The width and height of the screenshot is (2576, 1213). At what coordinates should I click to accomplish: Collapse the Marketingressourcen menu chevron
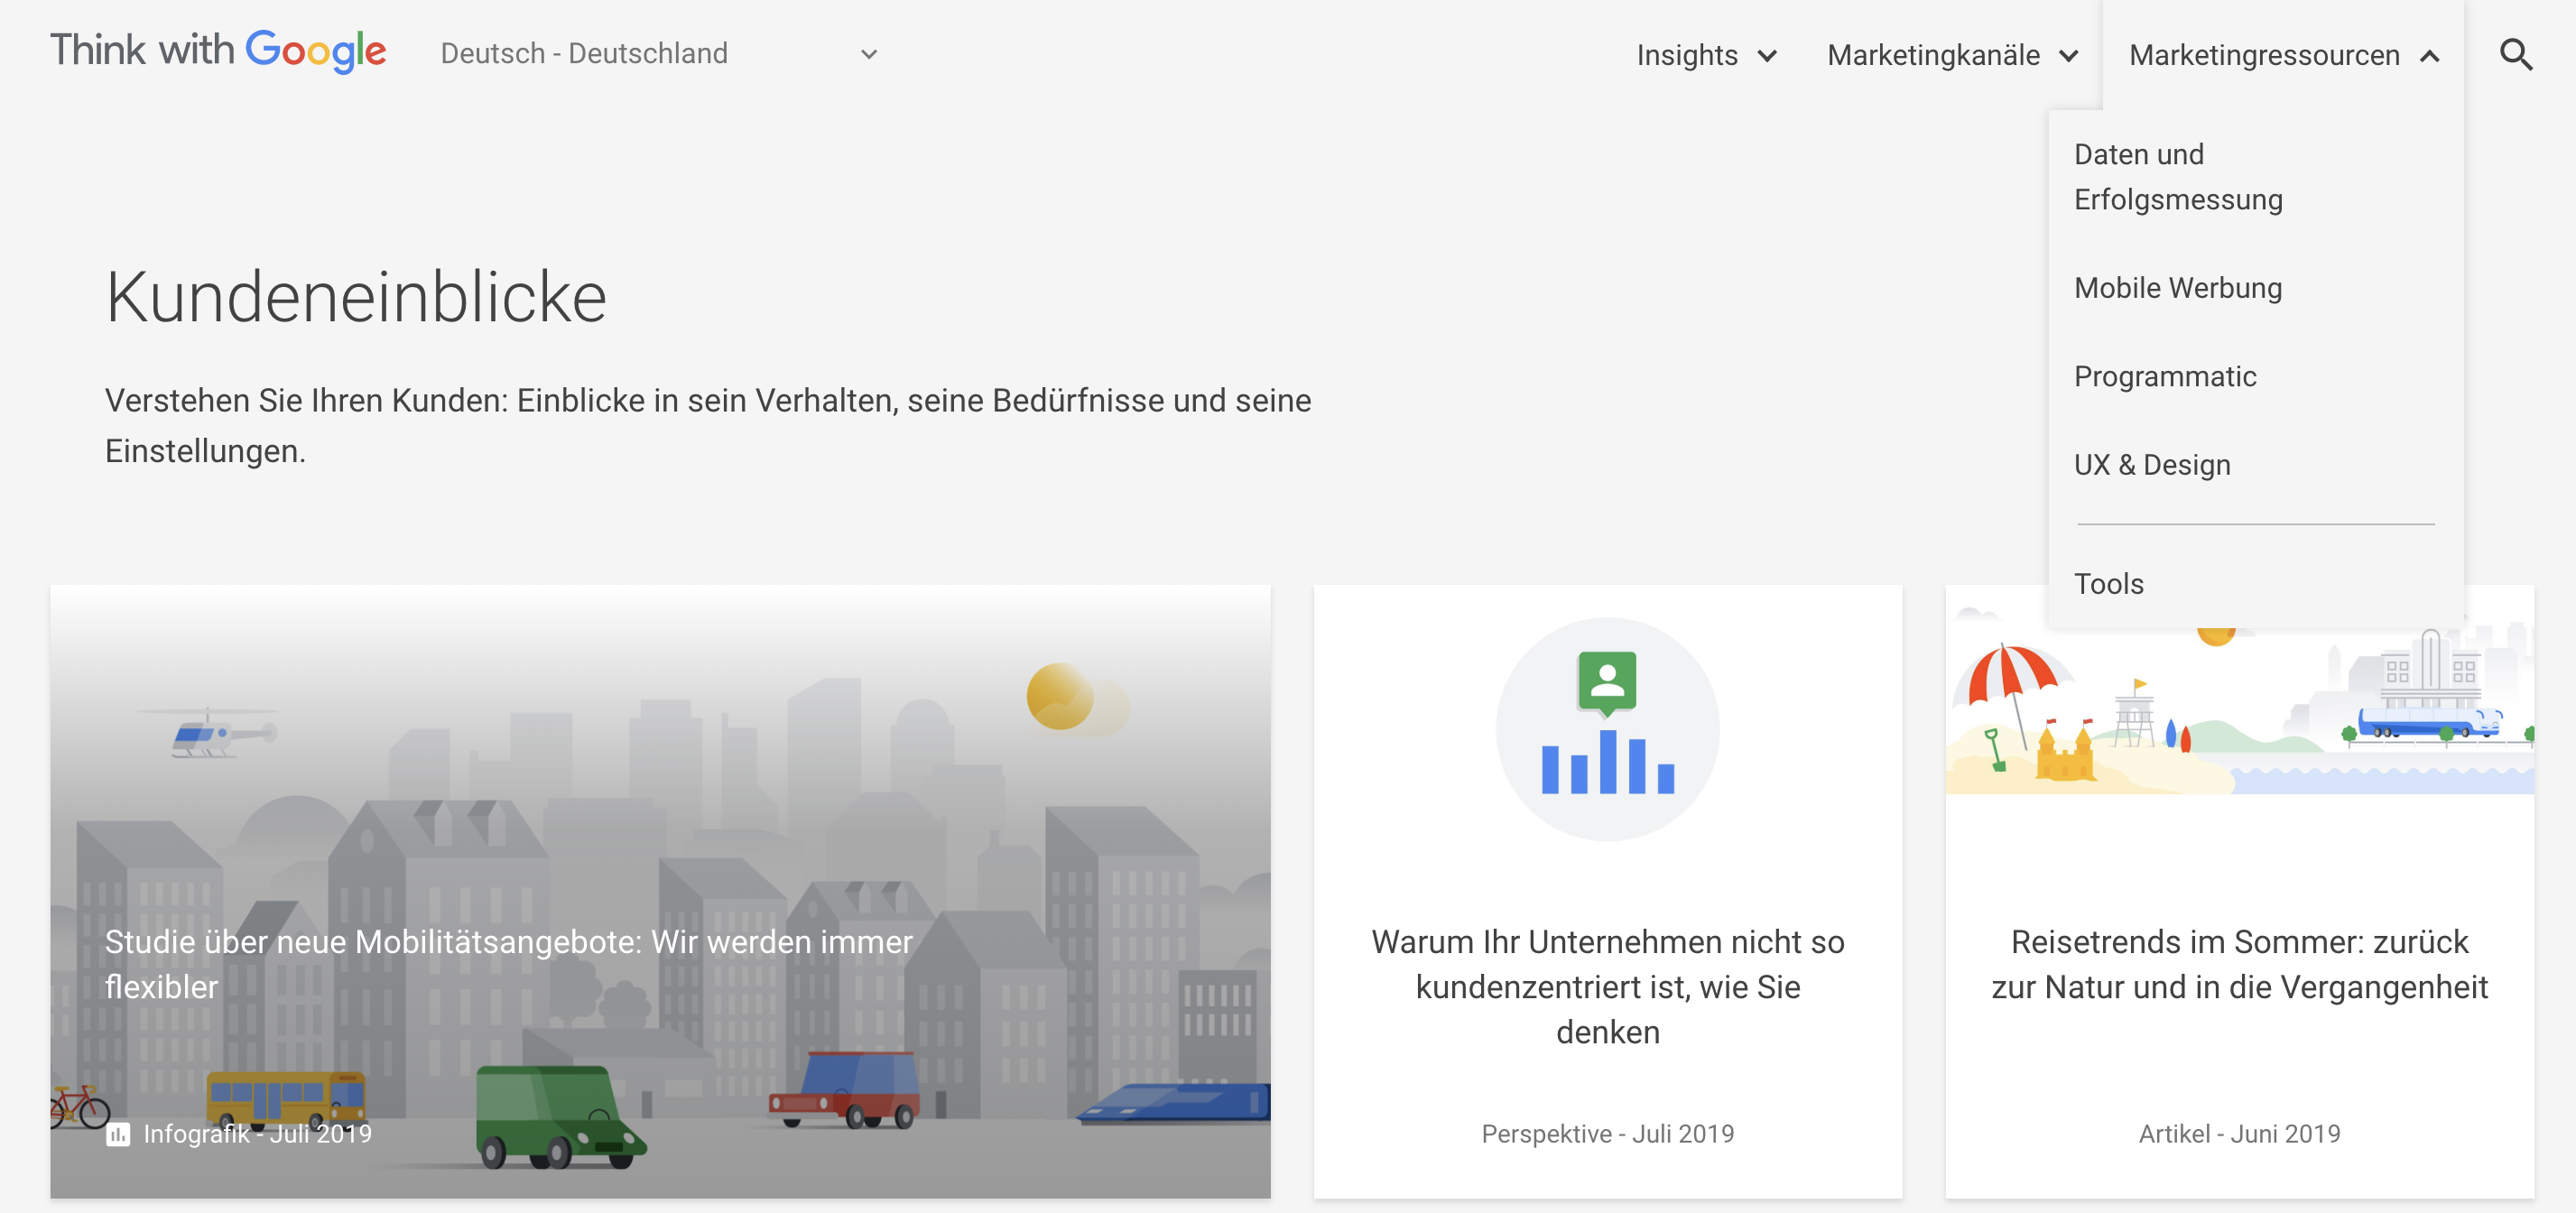tap(2429, 56)
